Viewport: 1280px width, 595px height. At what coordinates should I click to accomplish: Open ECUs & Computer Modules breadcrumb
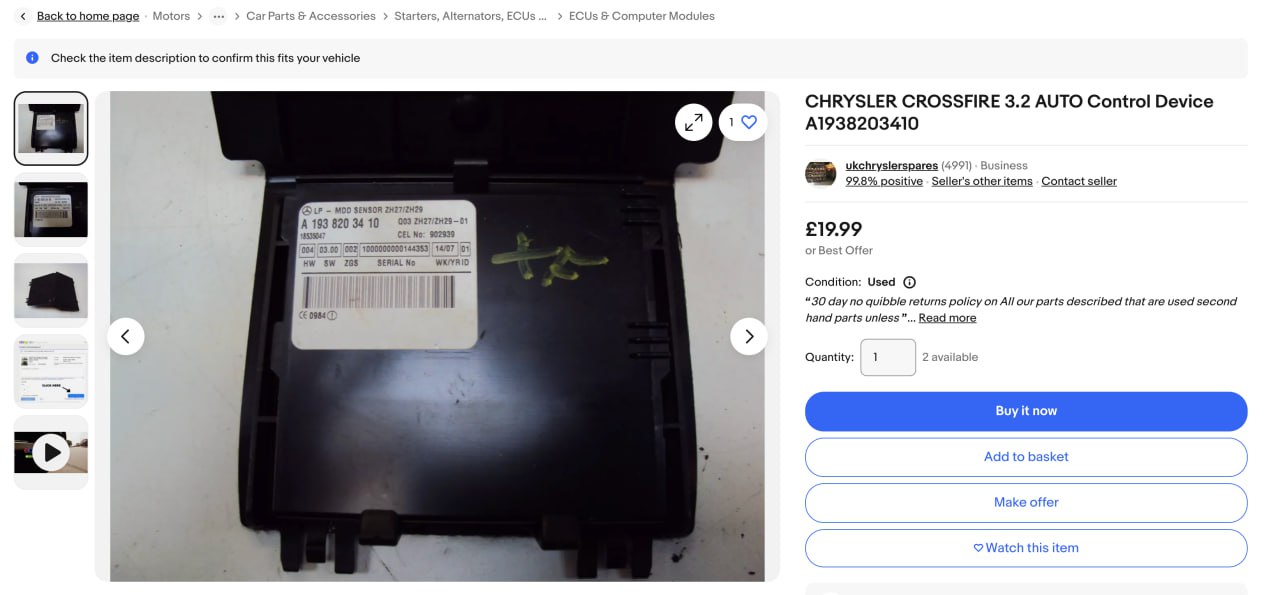(x=642, y=16)
